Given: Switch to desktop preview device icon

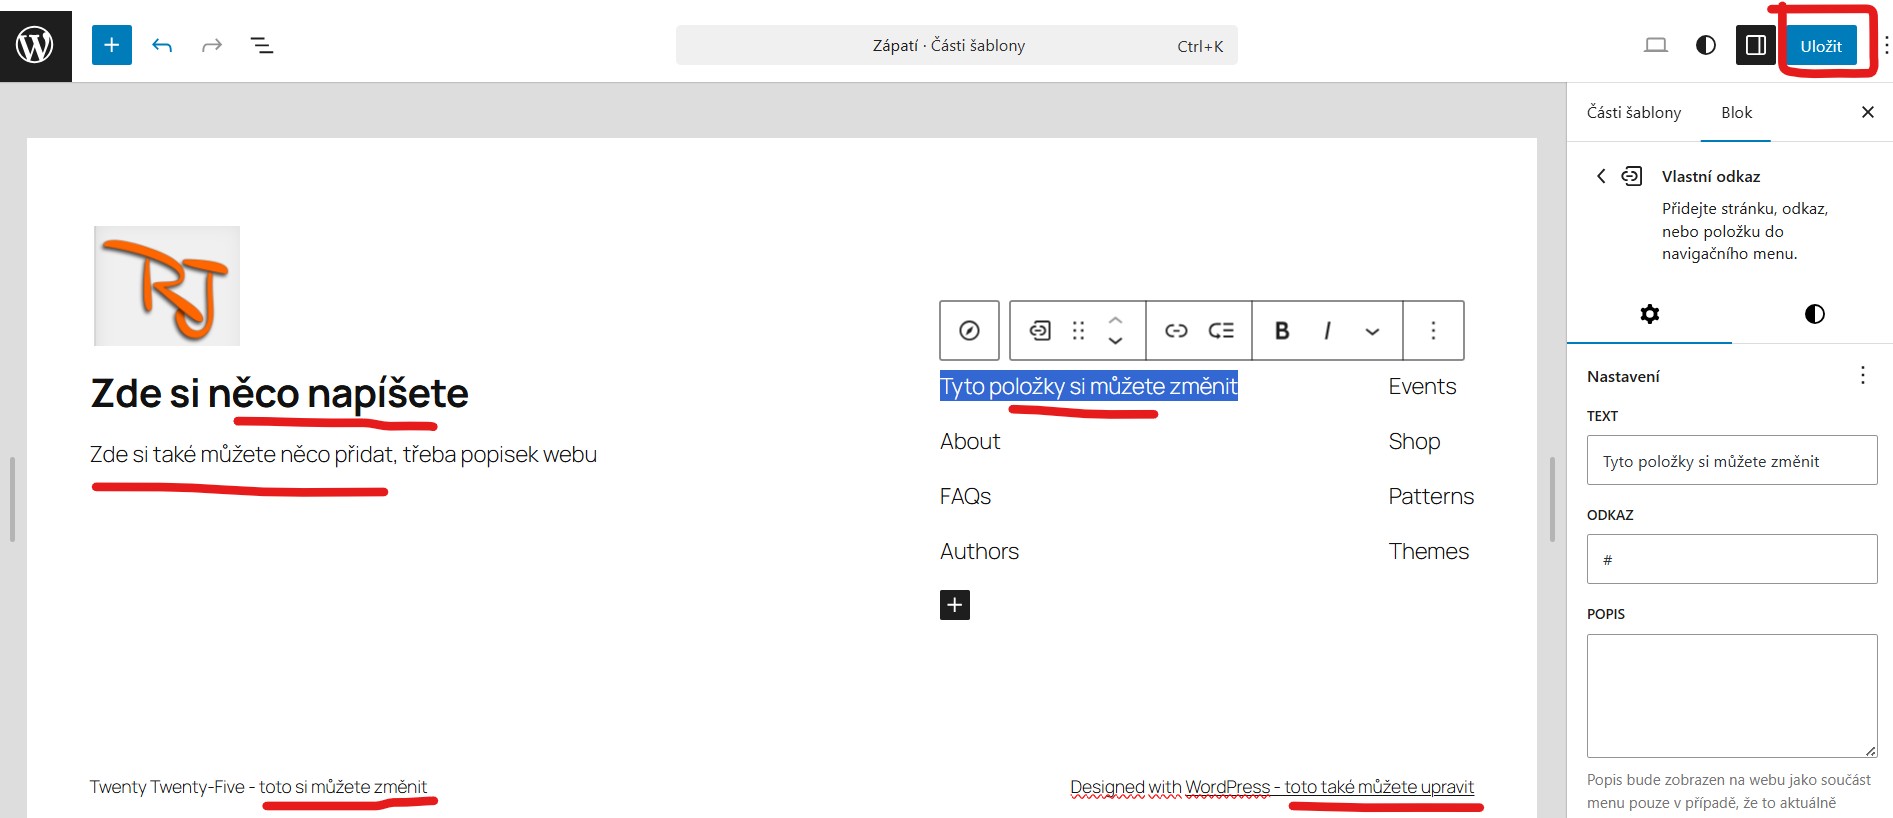Looking at the screenshot, I should coord(1656,45).
